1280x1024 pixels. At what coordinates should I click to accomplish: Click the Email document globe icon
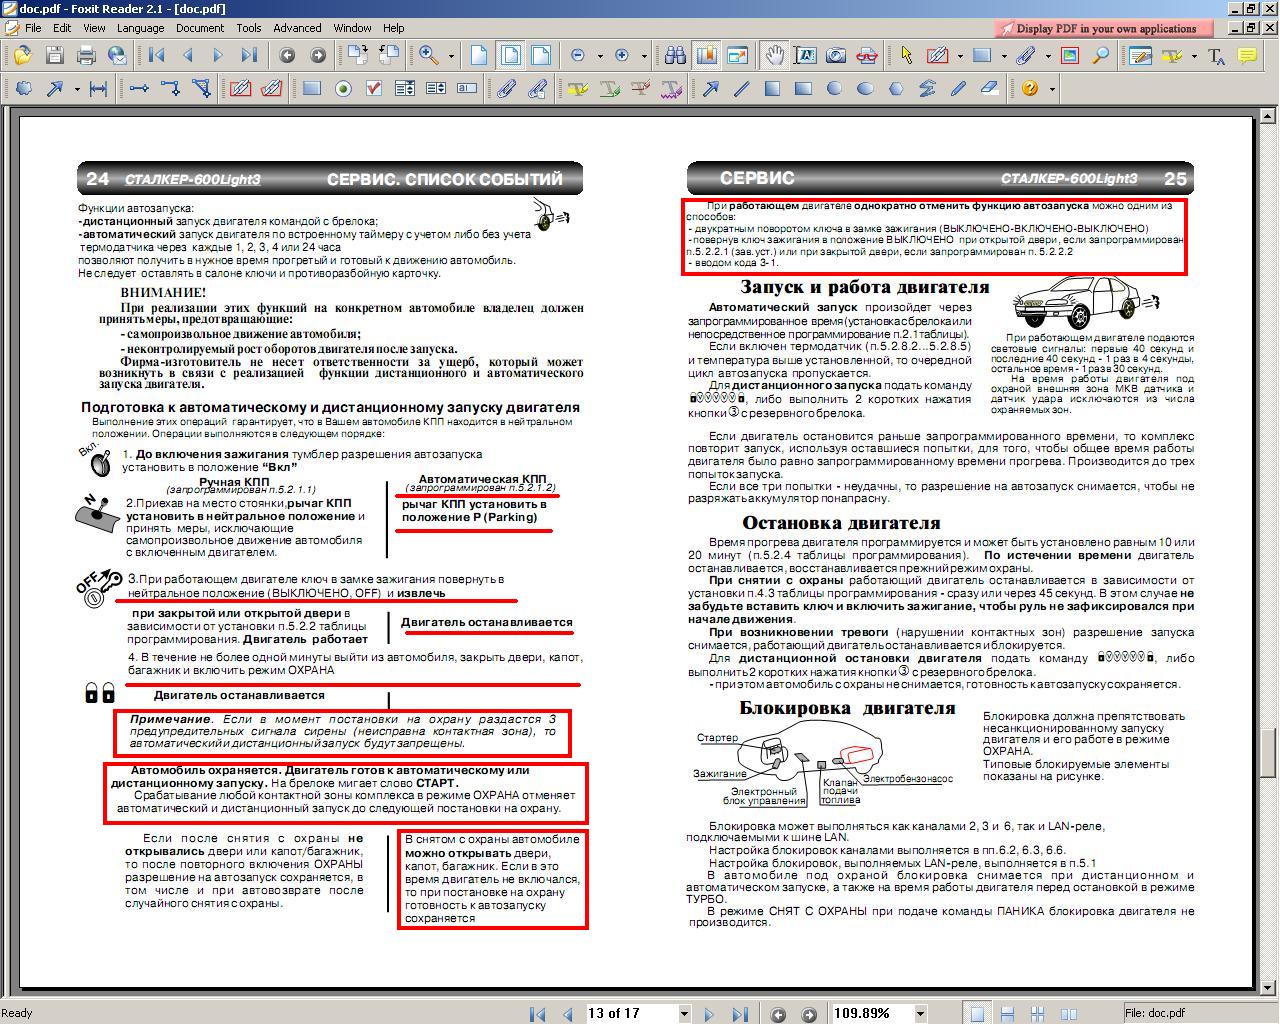tap(117, 56)
